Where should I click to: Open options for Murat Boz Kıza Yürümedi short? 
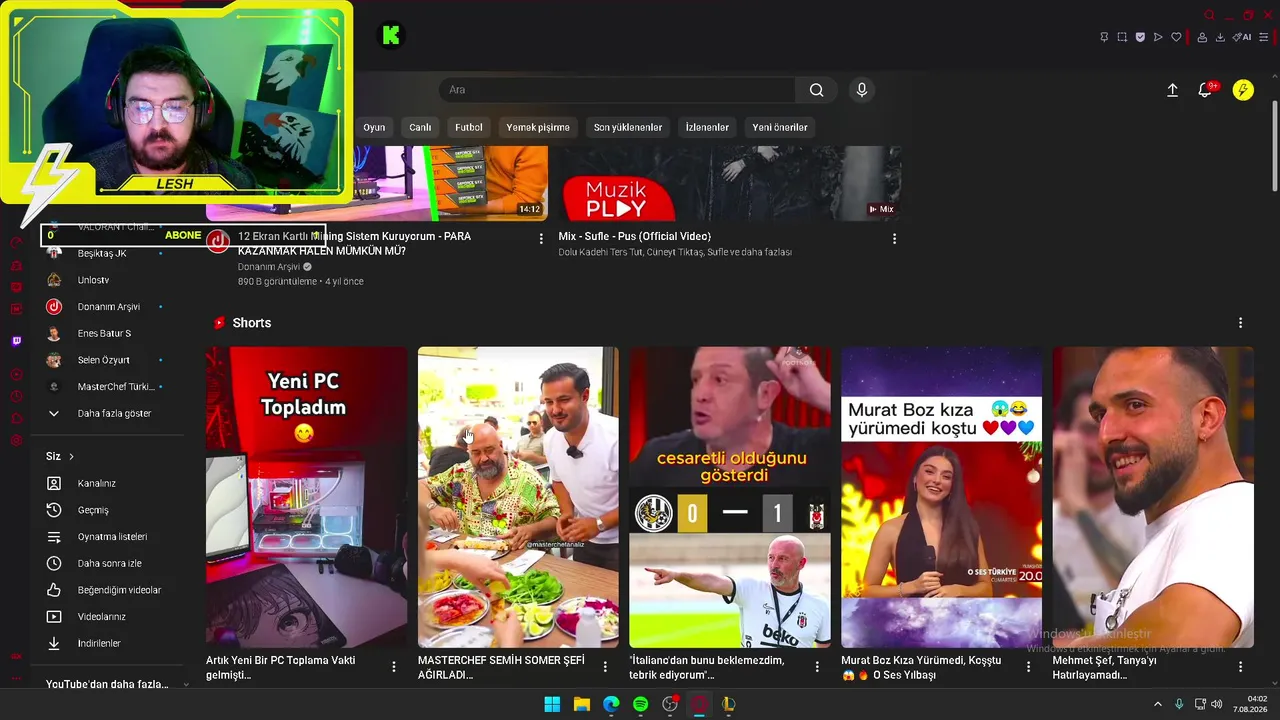pos(1028,667)
